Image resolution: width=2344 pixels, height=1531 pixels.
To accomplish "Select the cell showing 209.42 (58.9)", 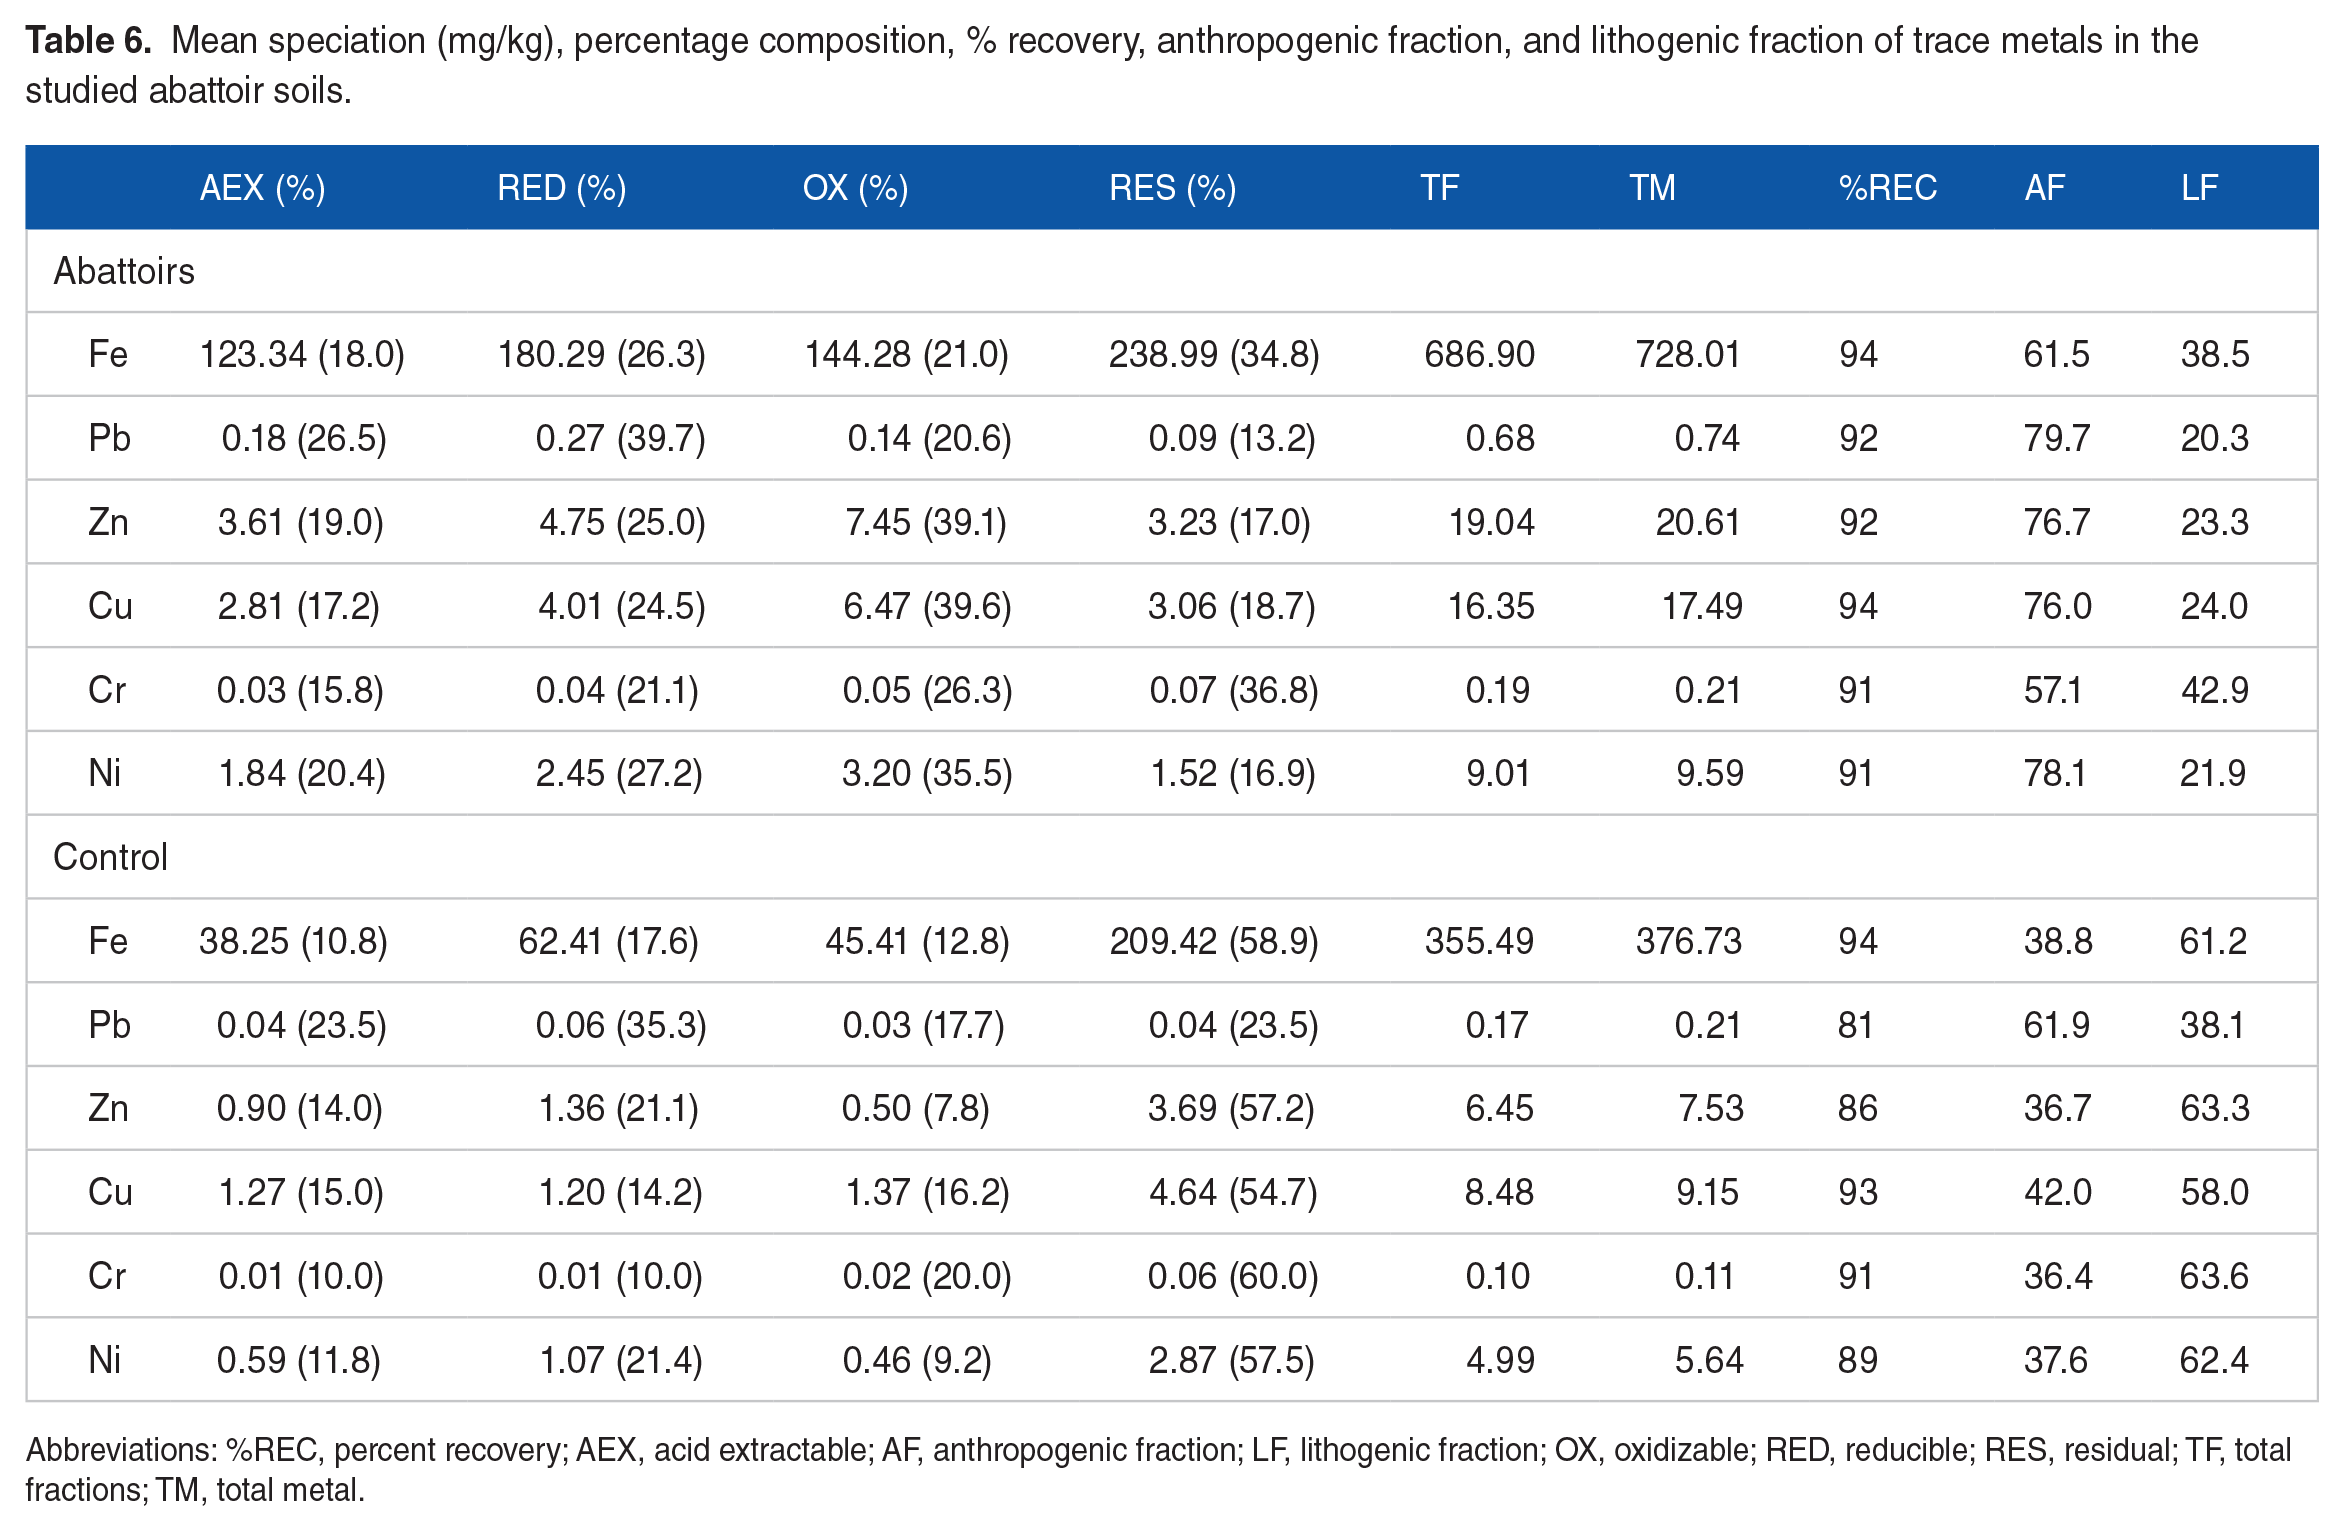I will [1213, 941].
